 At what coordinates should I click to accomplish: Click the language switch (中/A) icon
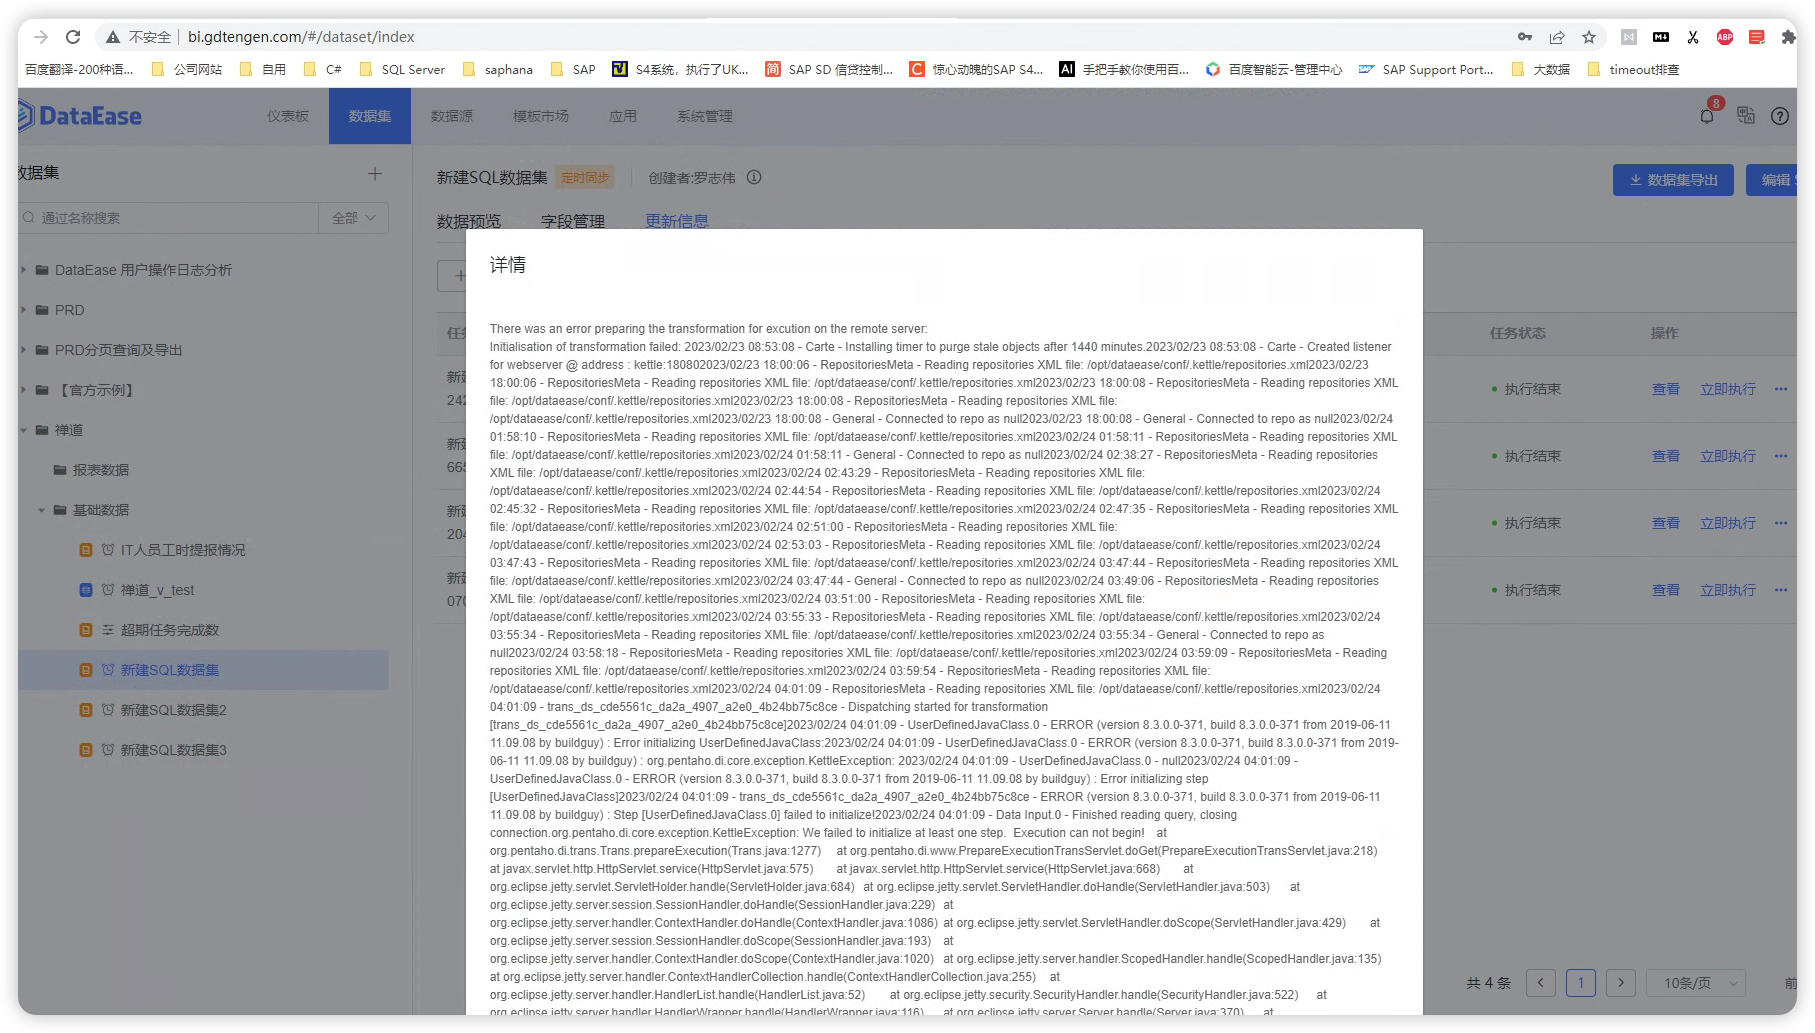1745,115
